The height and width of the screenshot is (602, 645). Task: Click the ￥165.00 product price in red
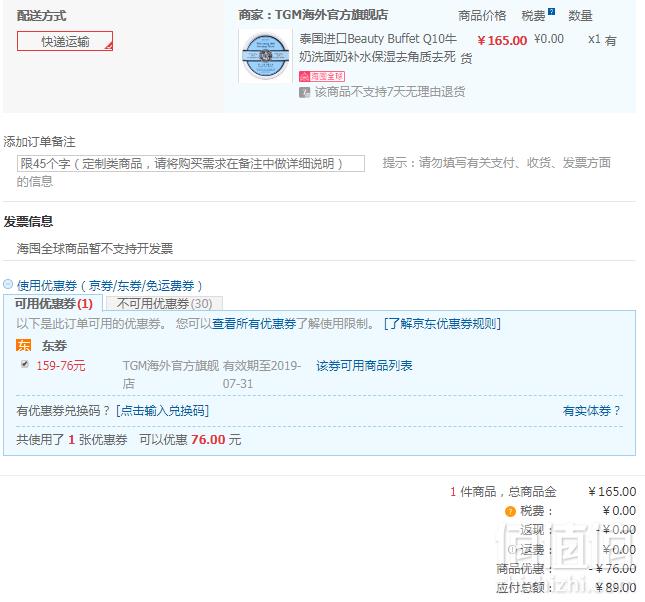[502, 41]
